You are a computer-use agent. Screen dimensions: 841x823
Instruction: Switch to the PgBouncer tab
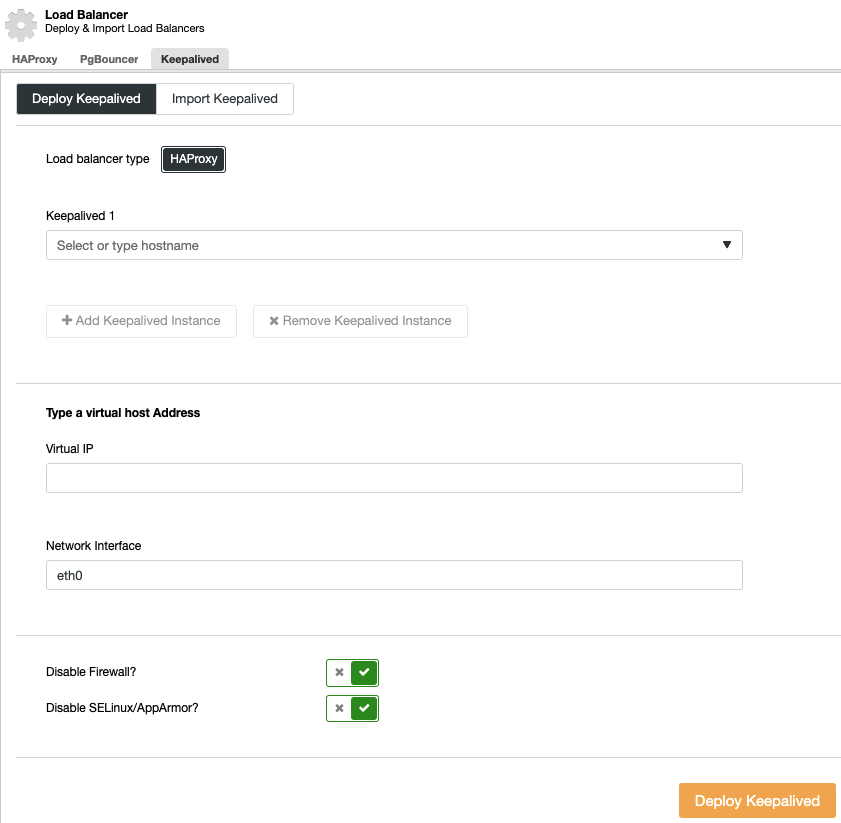point(109,59)
